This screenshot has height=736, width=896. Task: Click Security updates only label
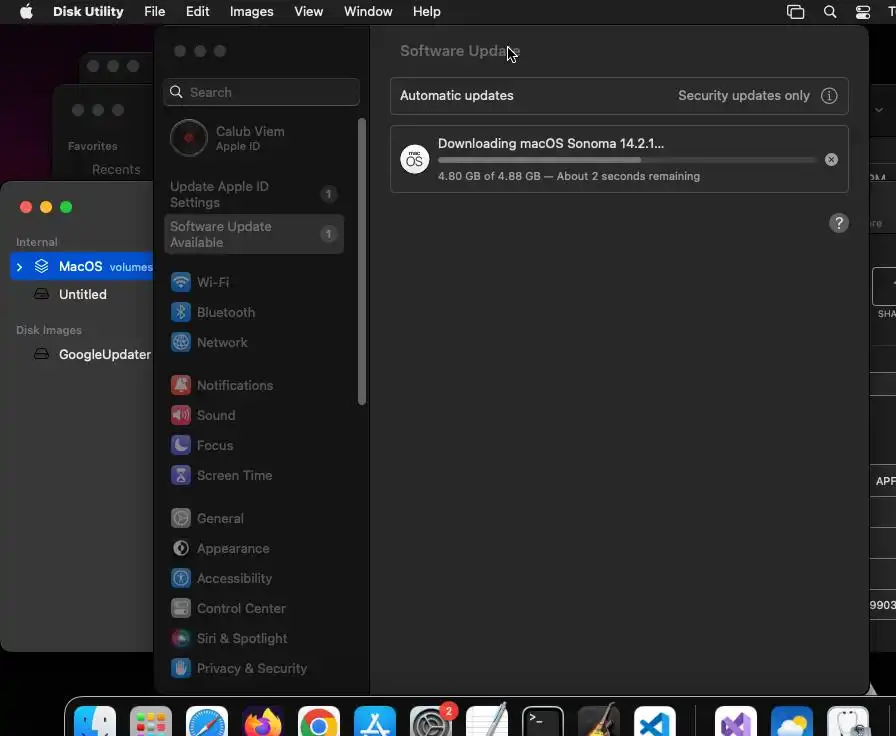point(744,95)
